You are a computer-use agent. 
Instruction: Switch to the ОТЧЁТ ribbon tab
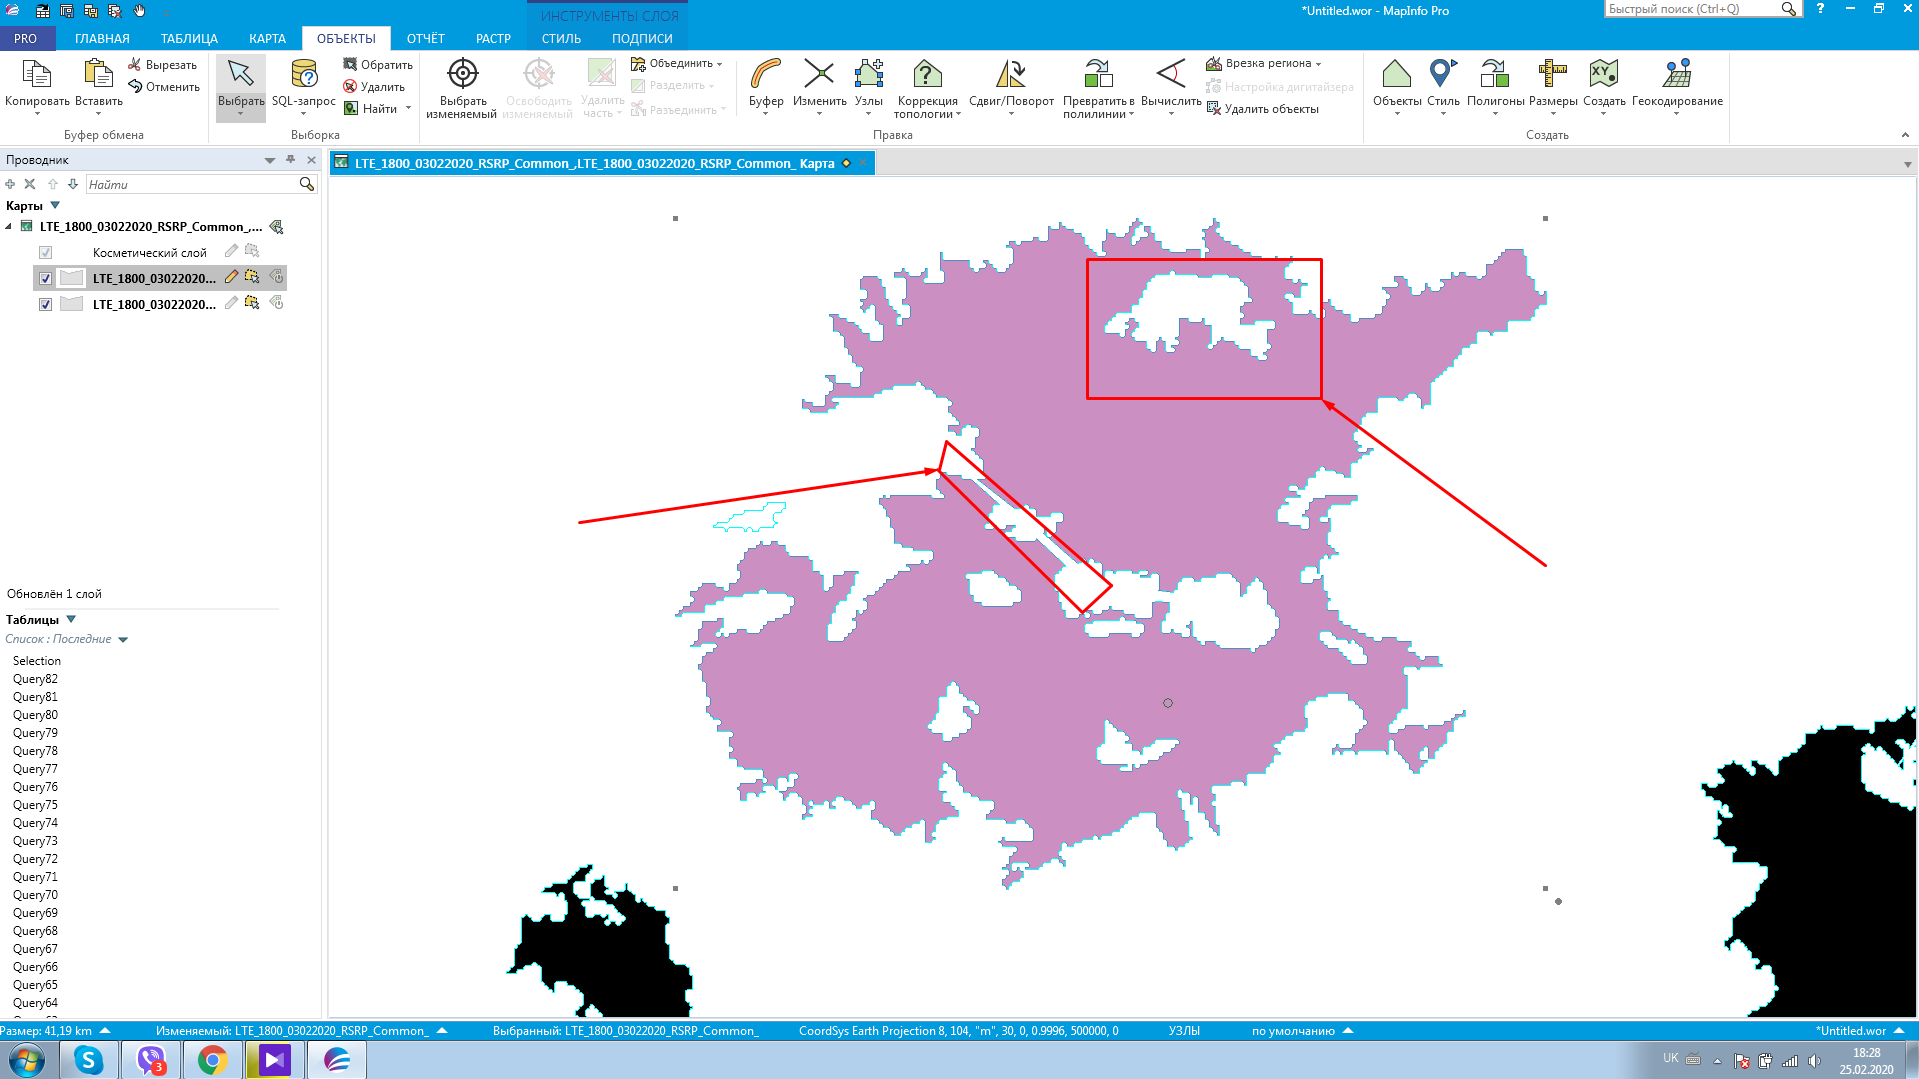pyautogui.click(x=425, y=39)
